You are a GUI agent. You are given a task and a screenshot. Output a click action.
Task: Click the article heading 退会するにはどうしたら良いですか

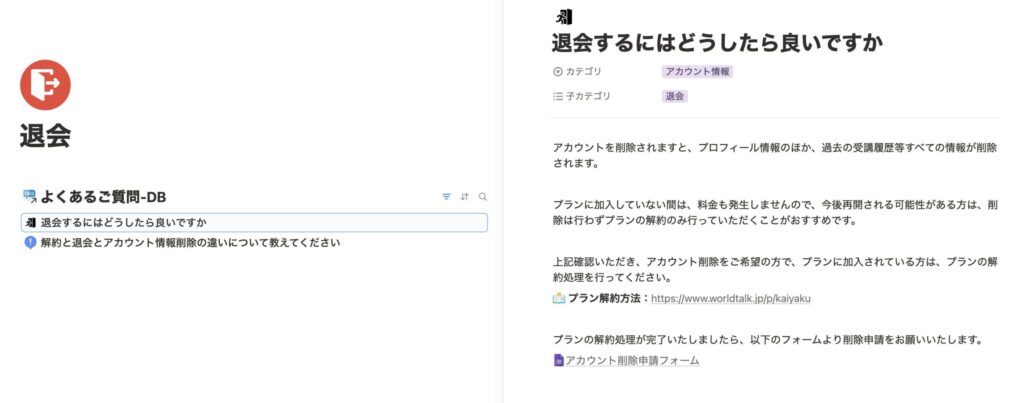tap(717, 43)
